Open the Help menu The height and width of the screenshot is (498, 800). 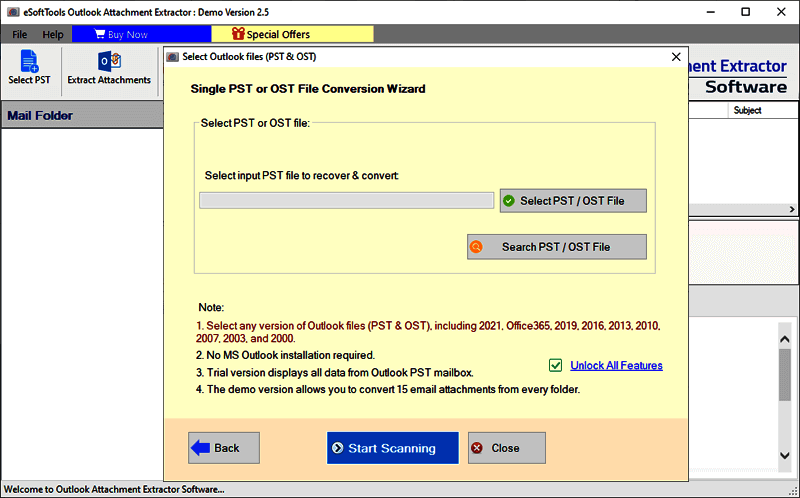[x=53, y=35]
